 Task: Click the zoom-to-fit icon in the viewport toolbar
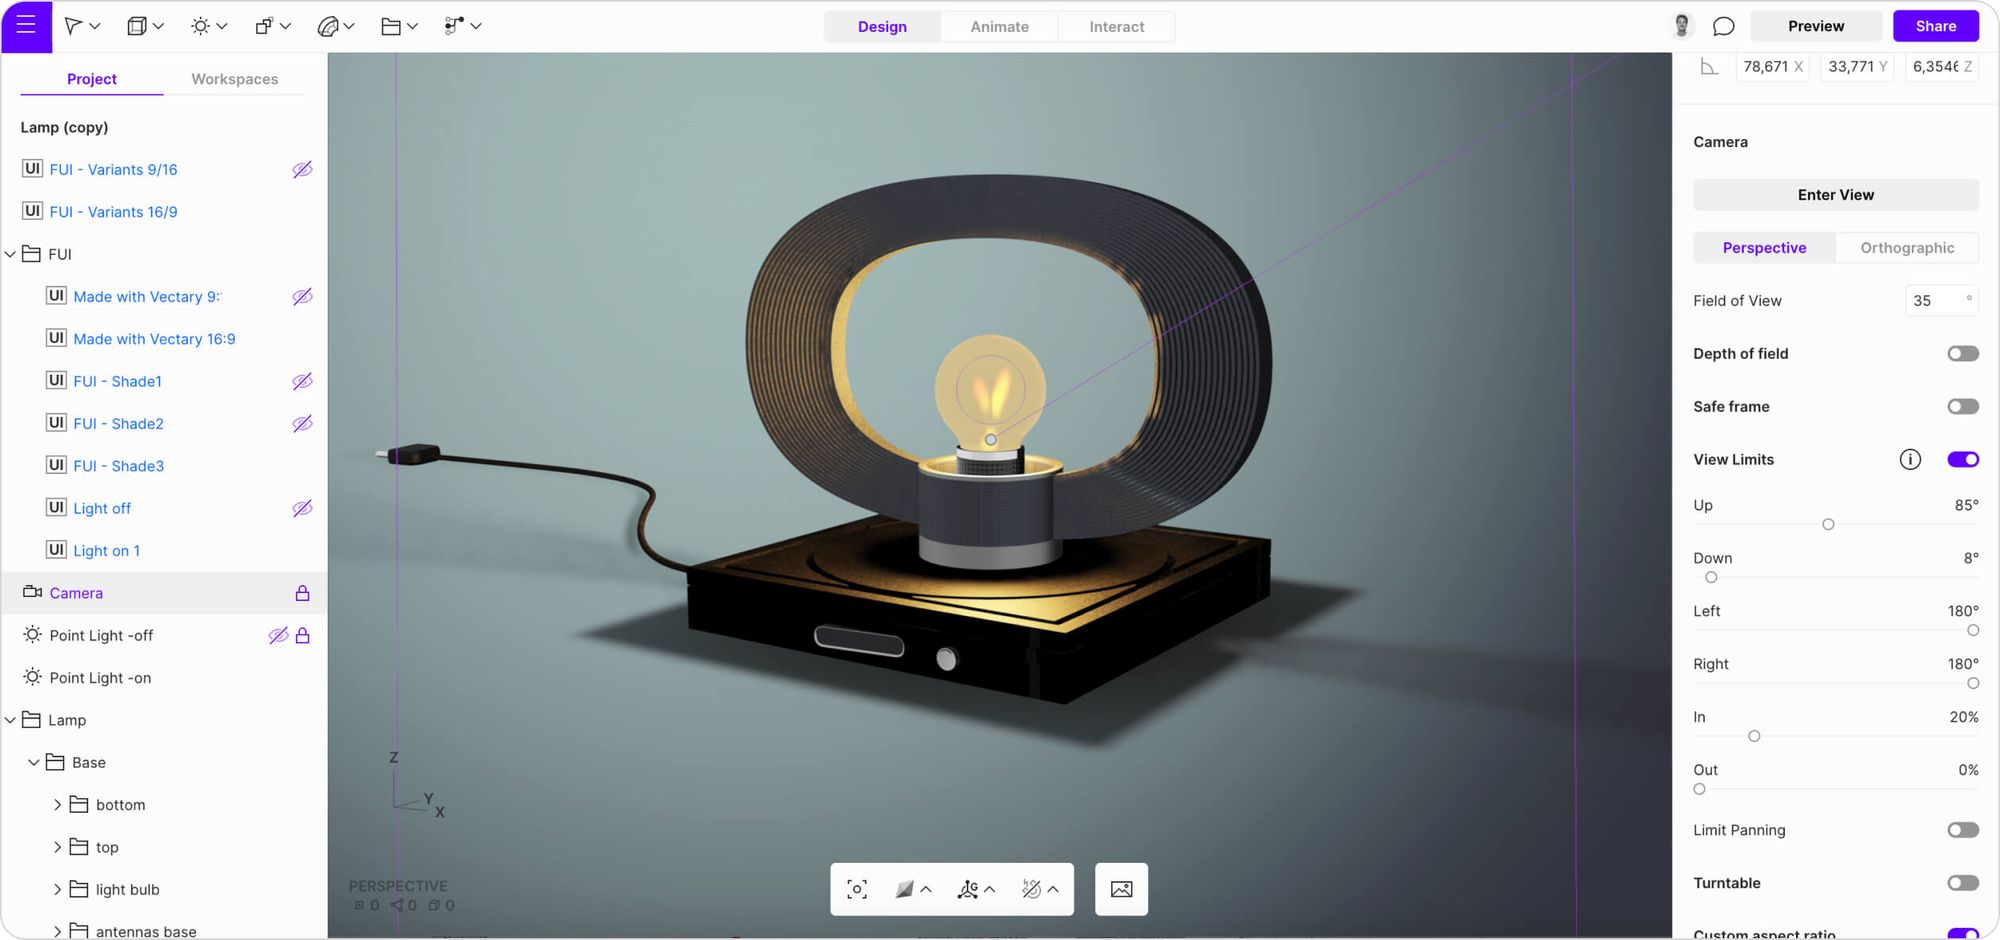pos(856,889)
